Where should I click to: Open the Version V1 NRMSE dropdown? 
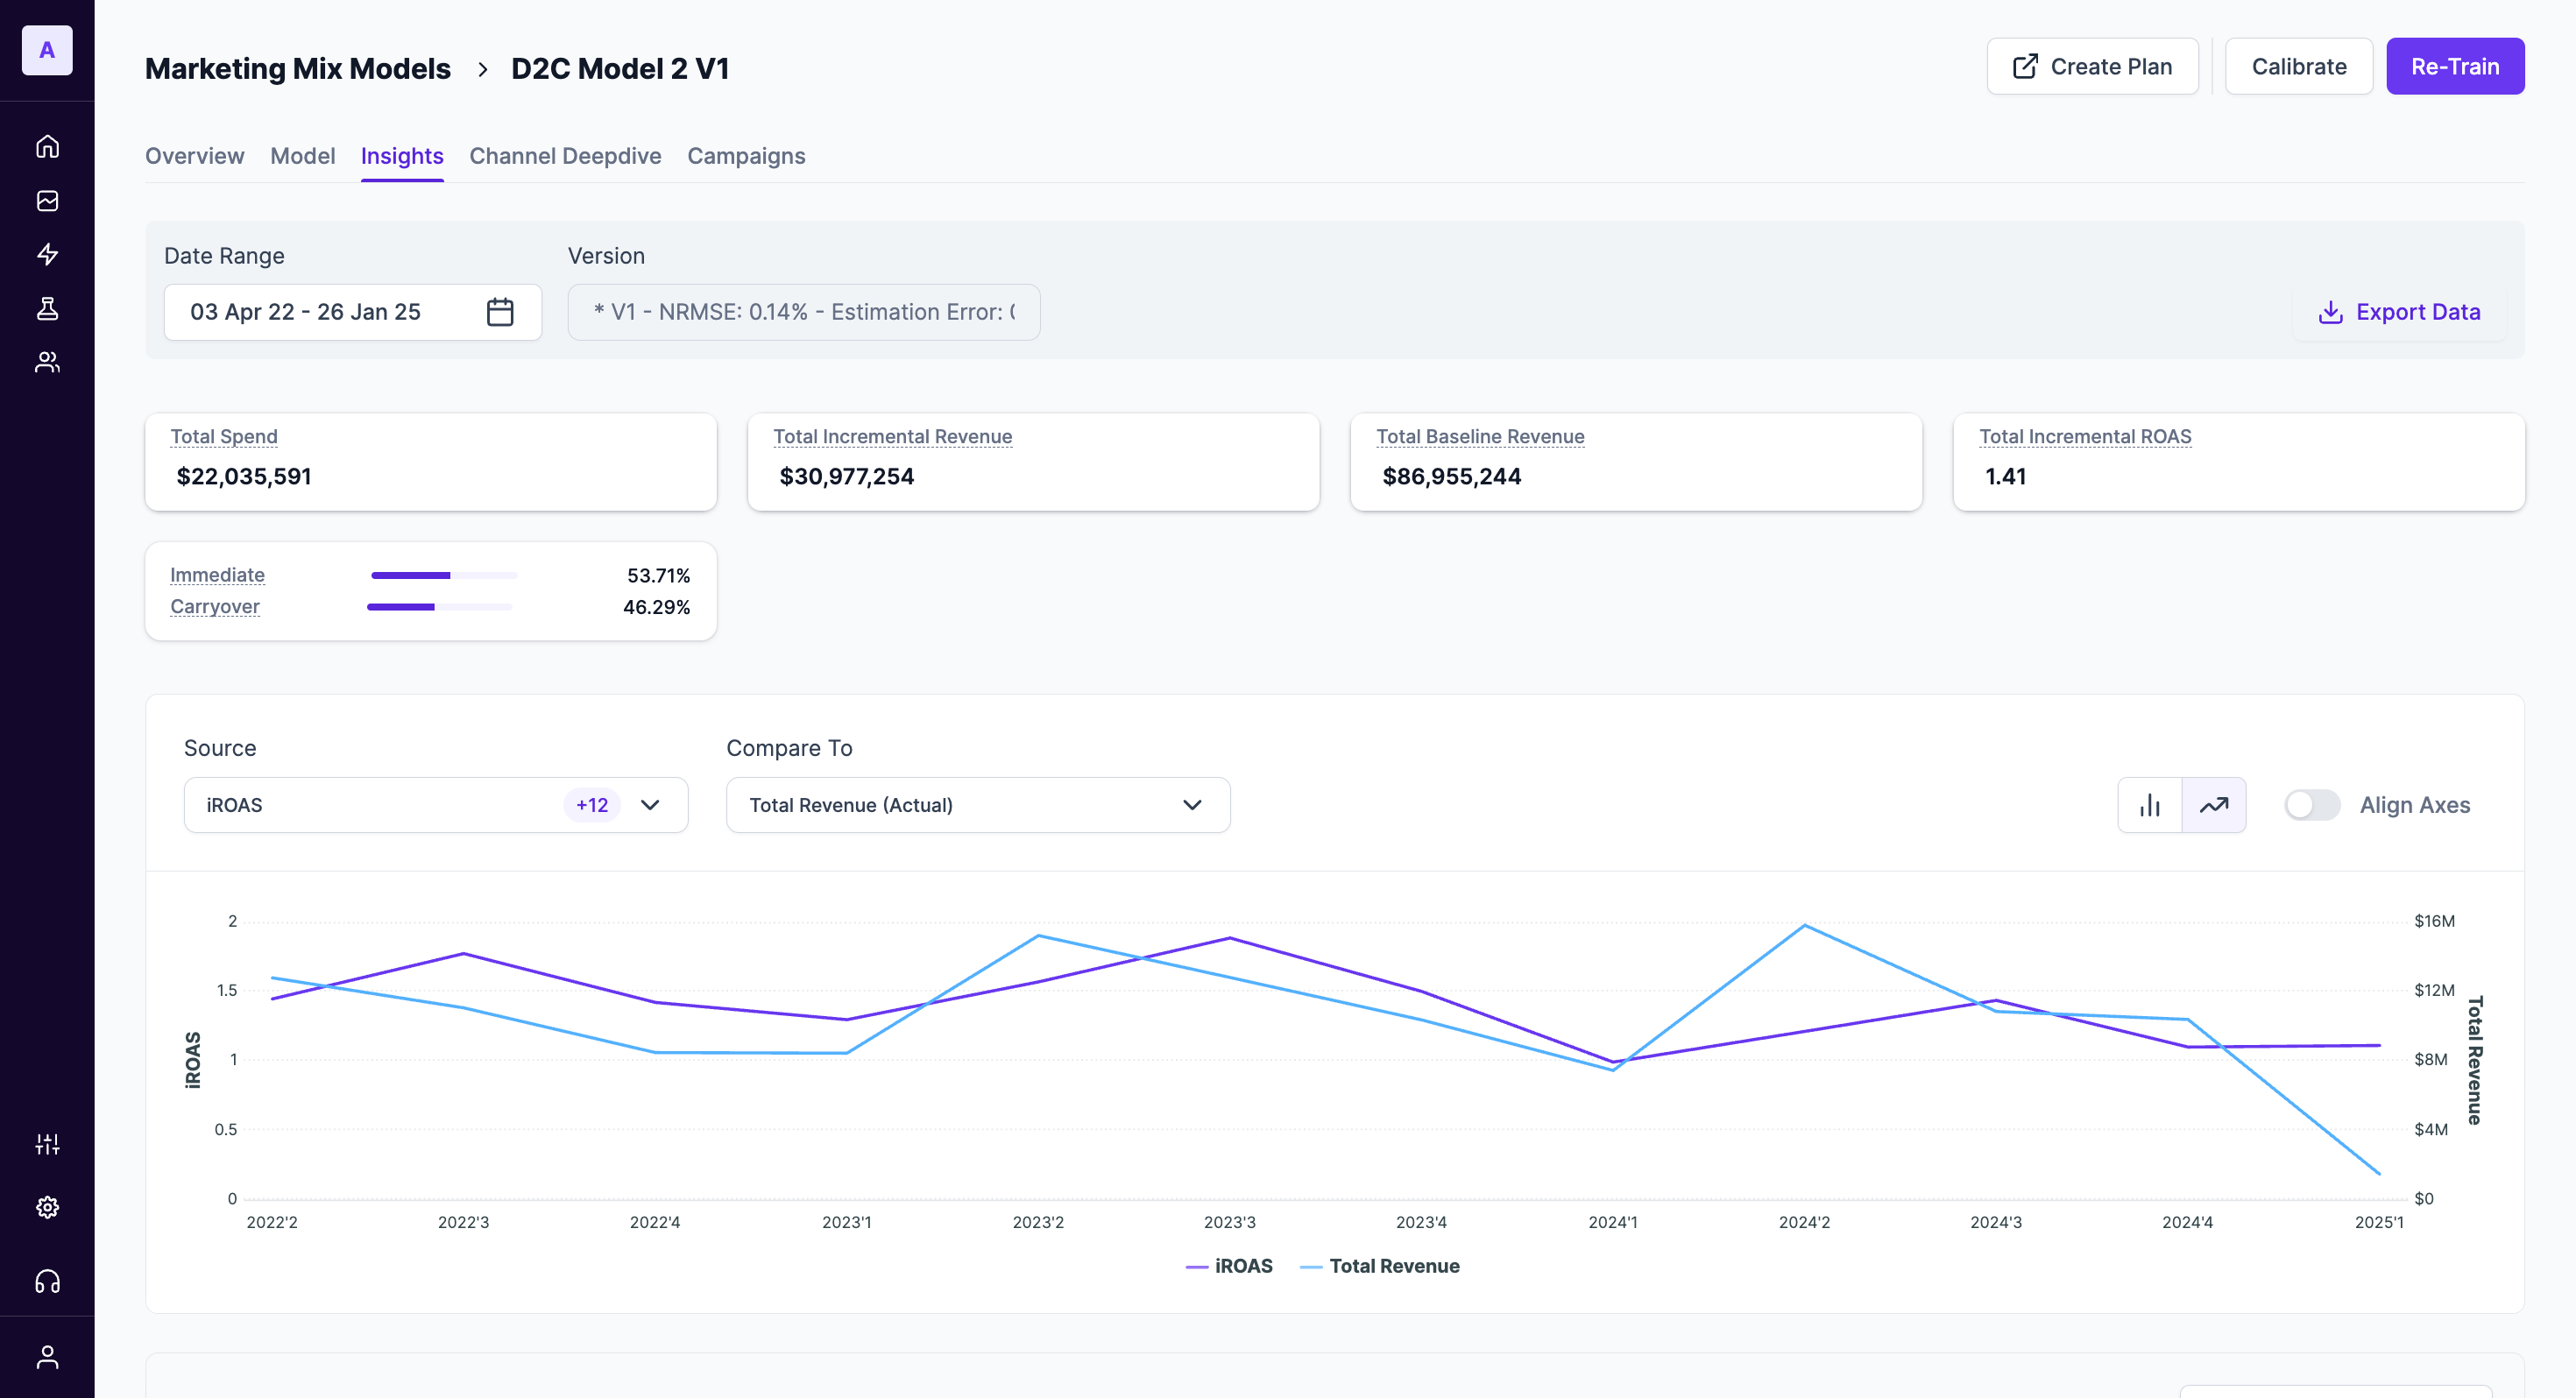803,312
